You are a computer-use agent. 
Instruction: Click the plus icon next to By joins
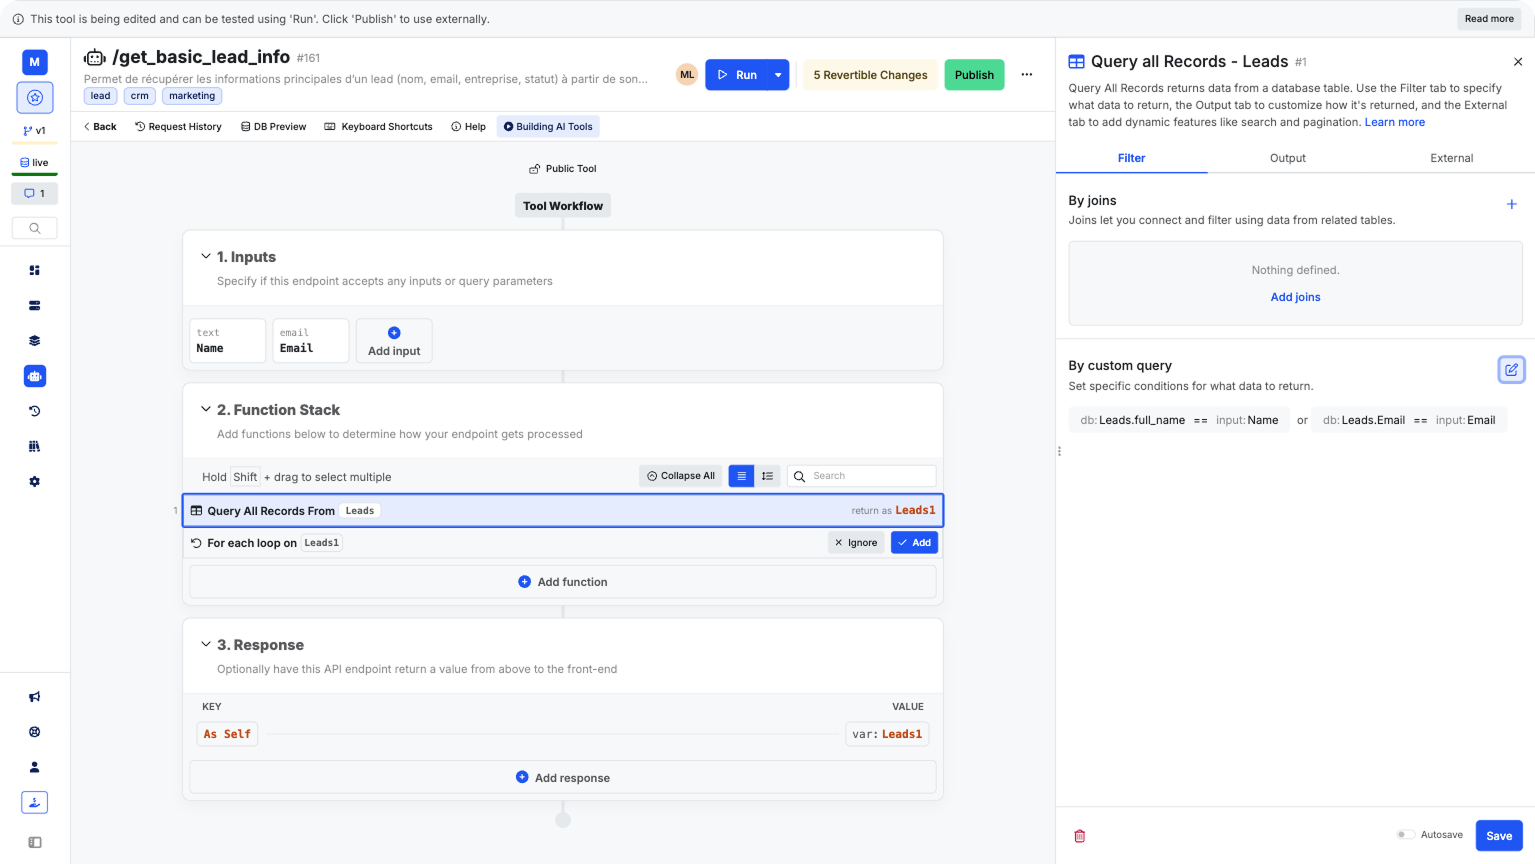[x=1512, y=204]
